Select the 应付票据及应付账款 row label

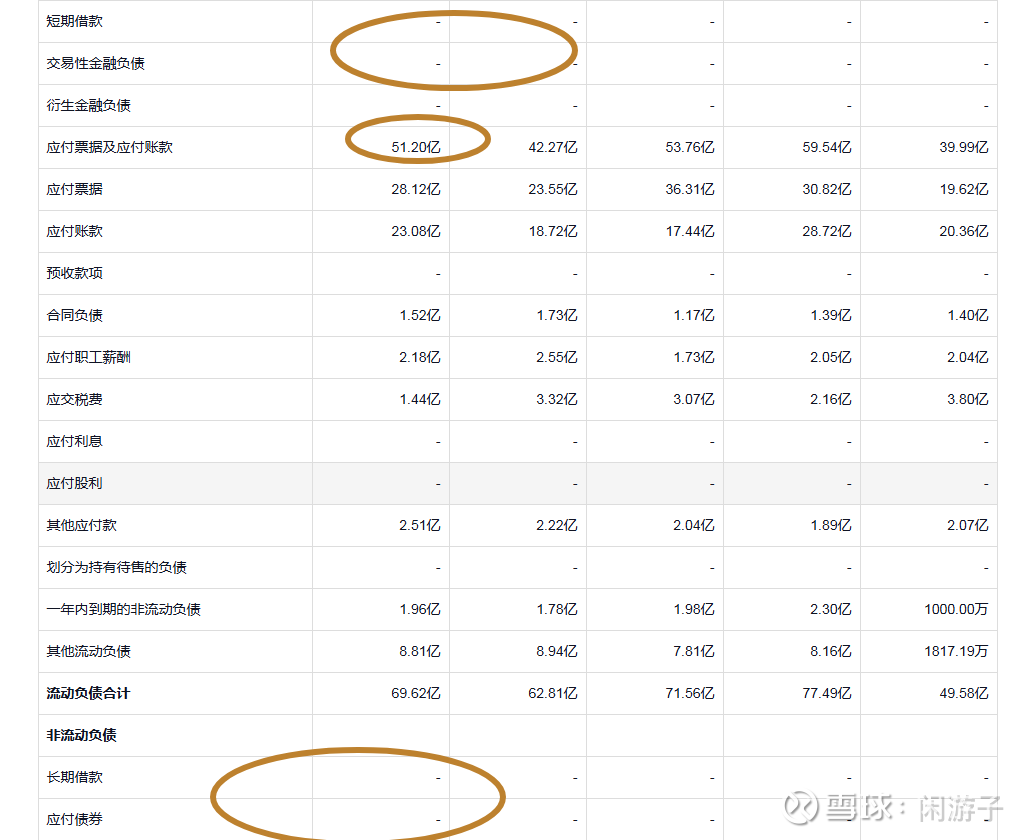pos(109,147)
